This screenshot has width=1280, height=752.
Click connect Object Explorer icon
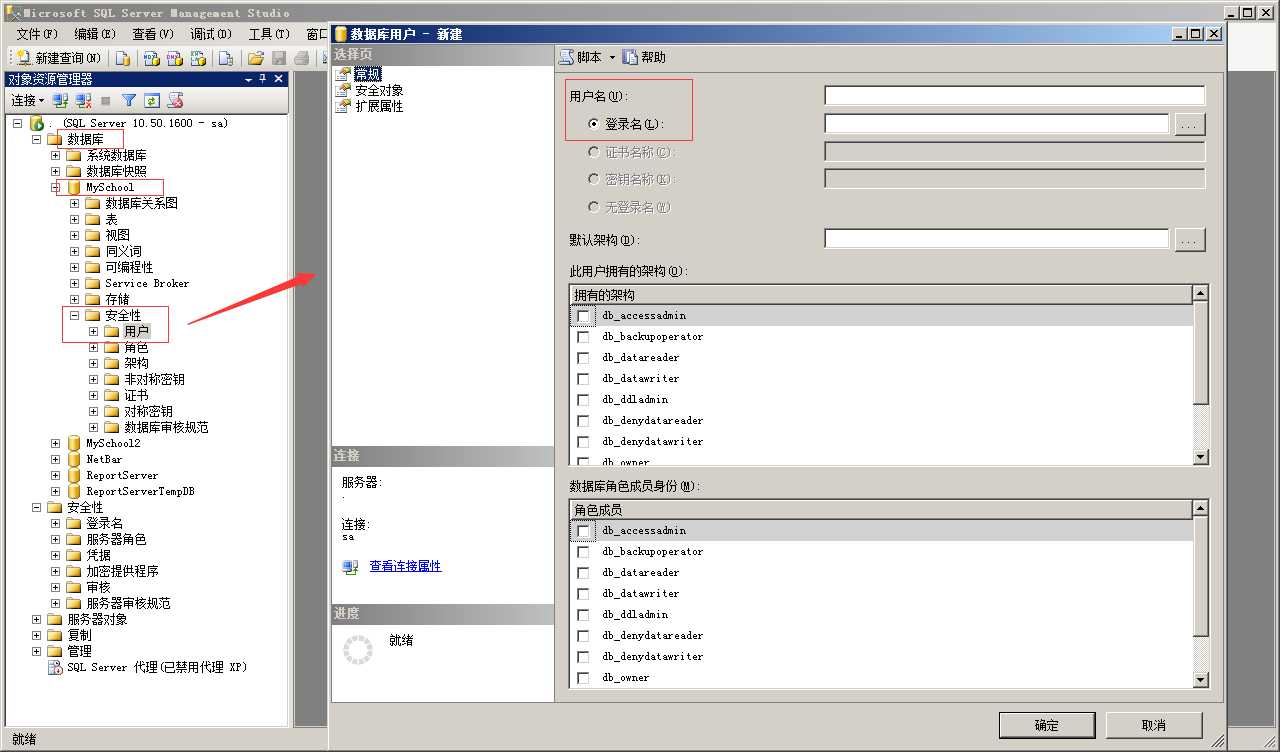61,101
